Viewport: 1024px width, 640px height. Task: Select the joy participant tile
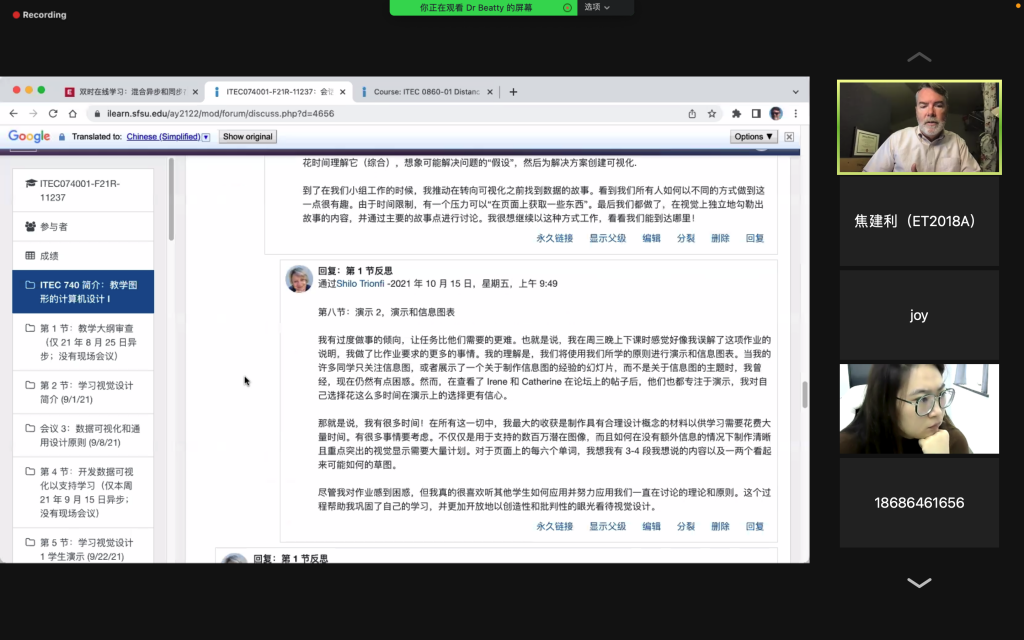(919, 315)
